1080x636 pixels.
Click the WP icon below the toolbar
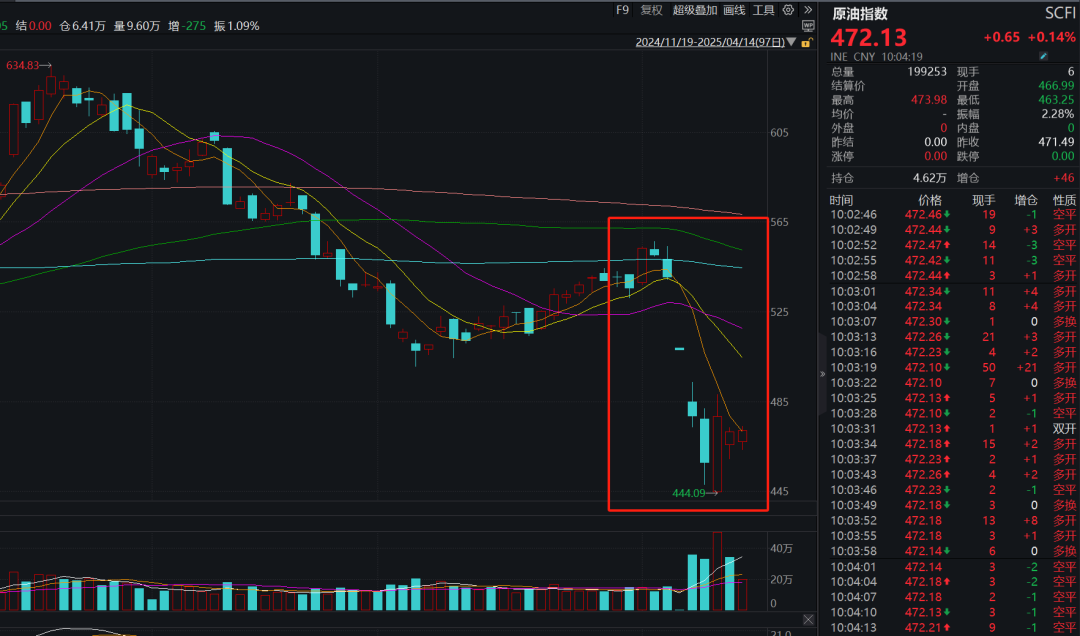(x=807, y=25)
